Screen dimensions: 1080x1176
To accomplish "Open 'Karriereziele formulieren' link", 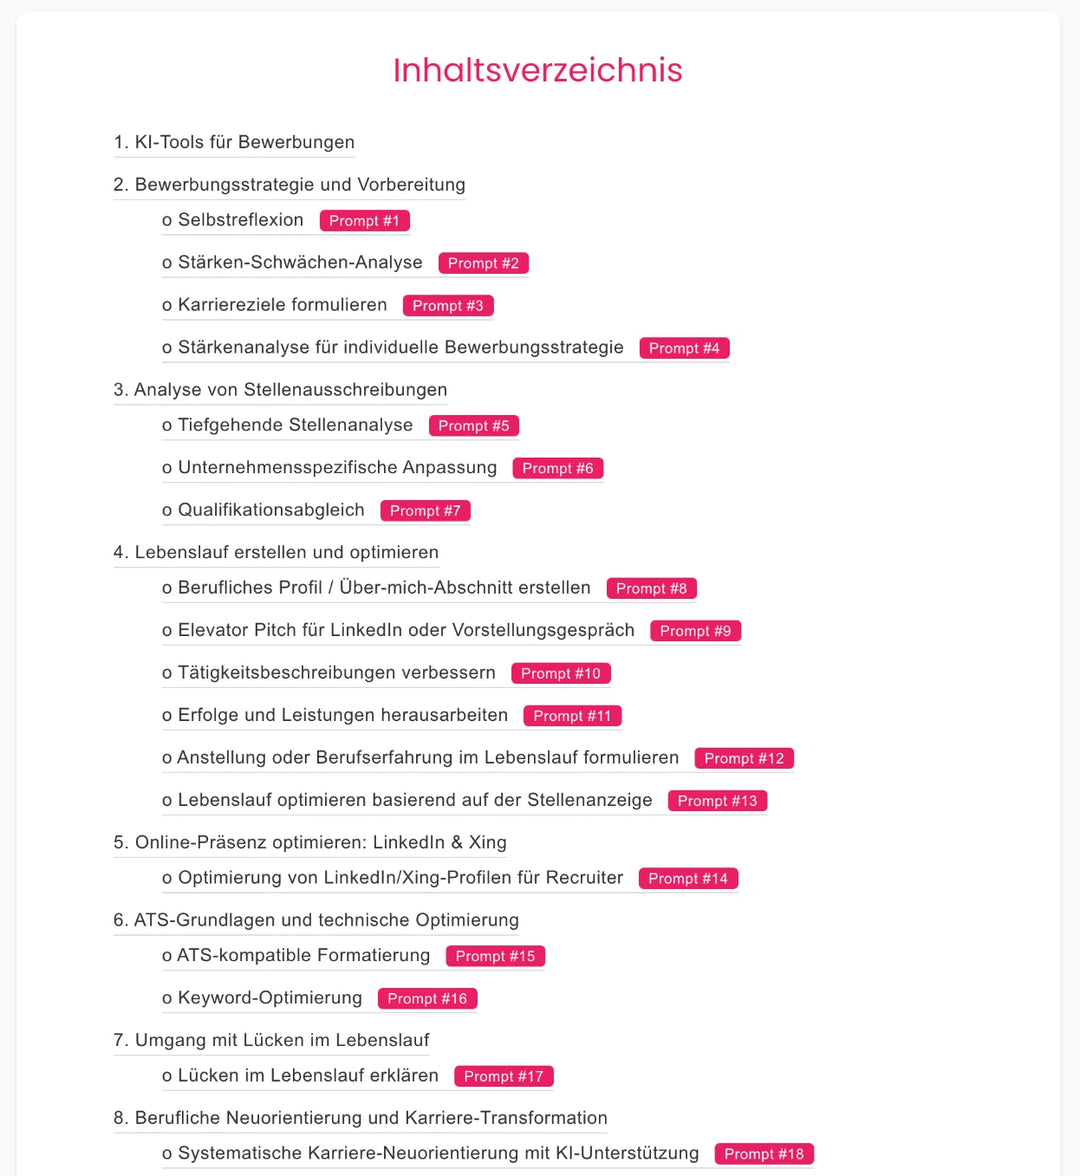I will (282, 305).
